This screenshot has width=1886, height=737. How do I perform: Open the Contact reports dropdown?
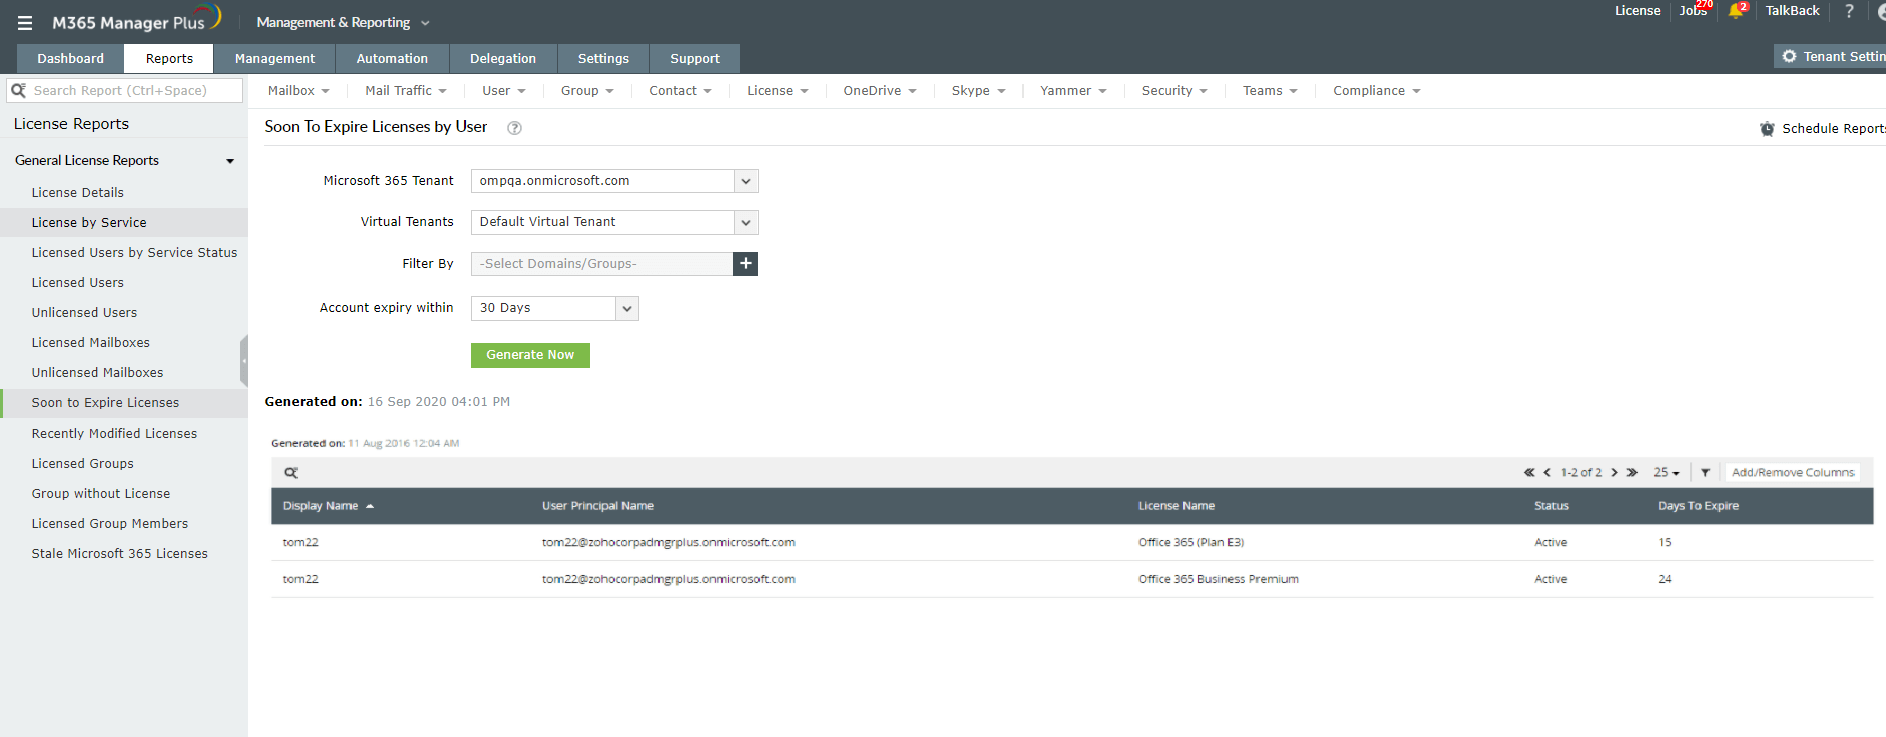click(x=680, y=91)
